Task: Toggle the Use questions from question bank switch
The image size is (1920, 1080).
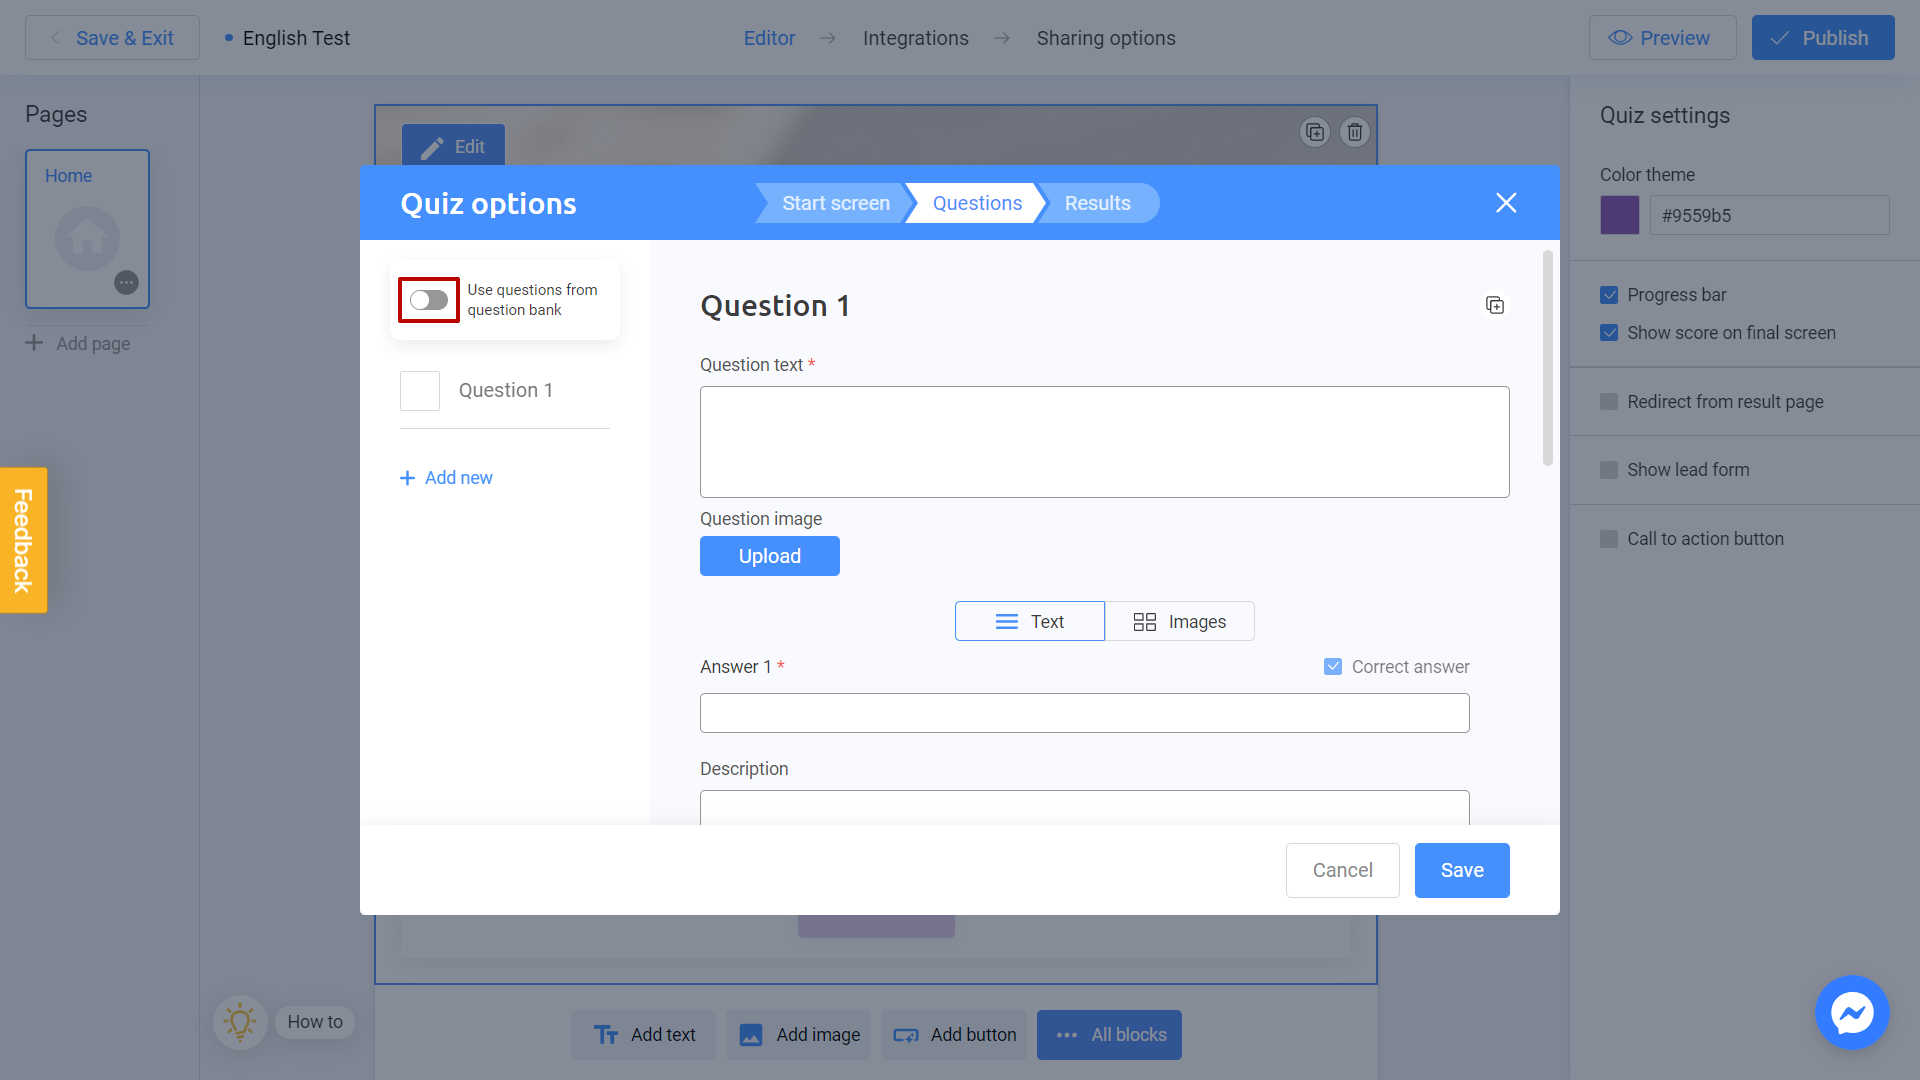Action: coord(429,299)
